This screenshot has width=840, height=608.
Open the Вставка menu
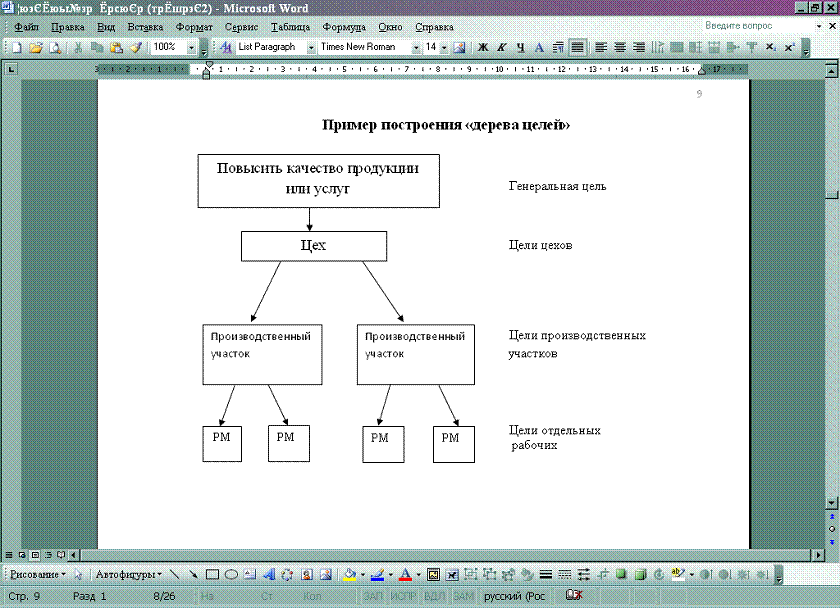click(145, 27)
